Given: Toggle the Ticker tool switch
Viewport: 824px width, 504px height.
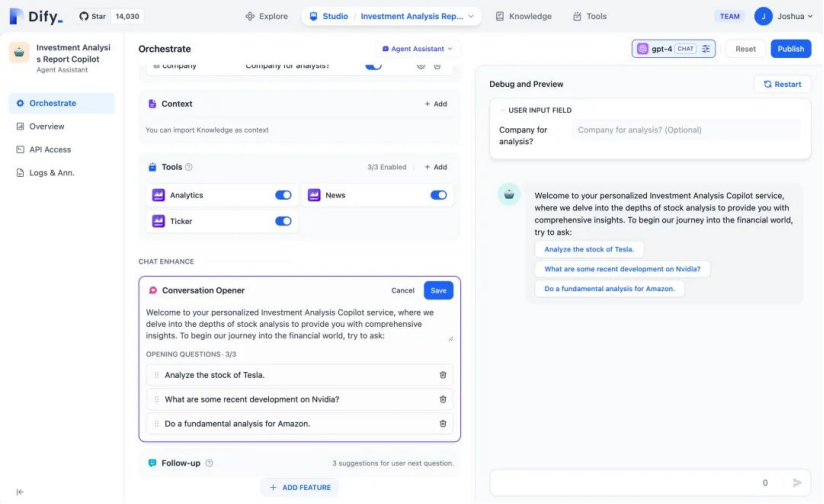Looking at the screenshot, I should pos(283,221).
